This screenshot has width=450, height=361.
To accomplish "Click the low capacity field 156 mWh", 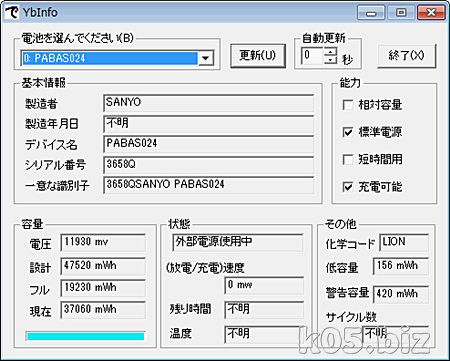I will (401, 266).
